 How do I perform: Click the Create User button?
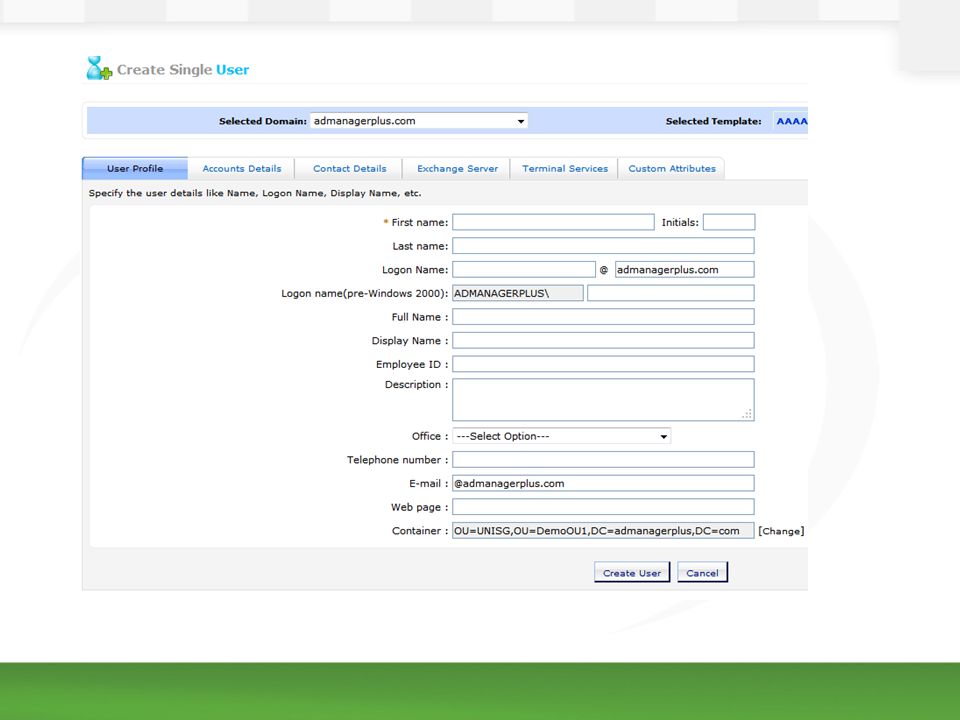[632, 572]
